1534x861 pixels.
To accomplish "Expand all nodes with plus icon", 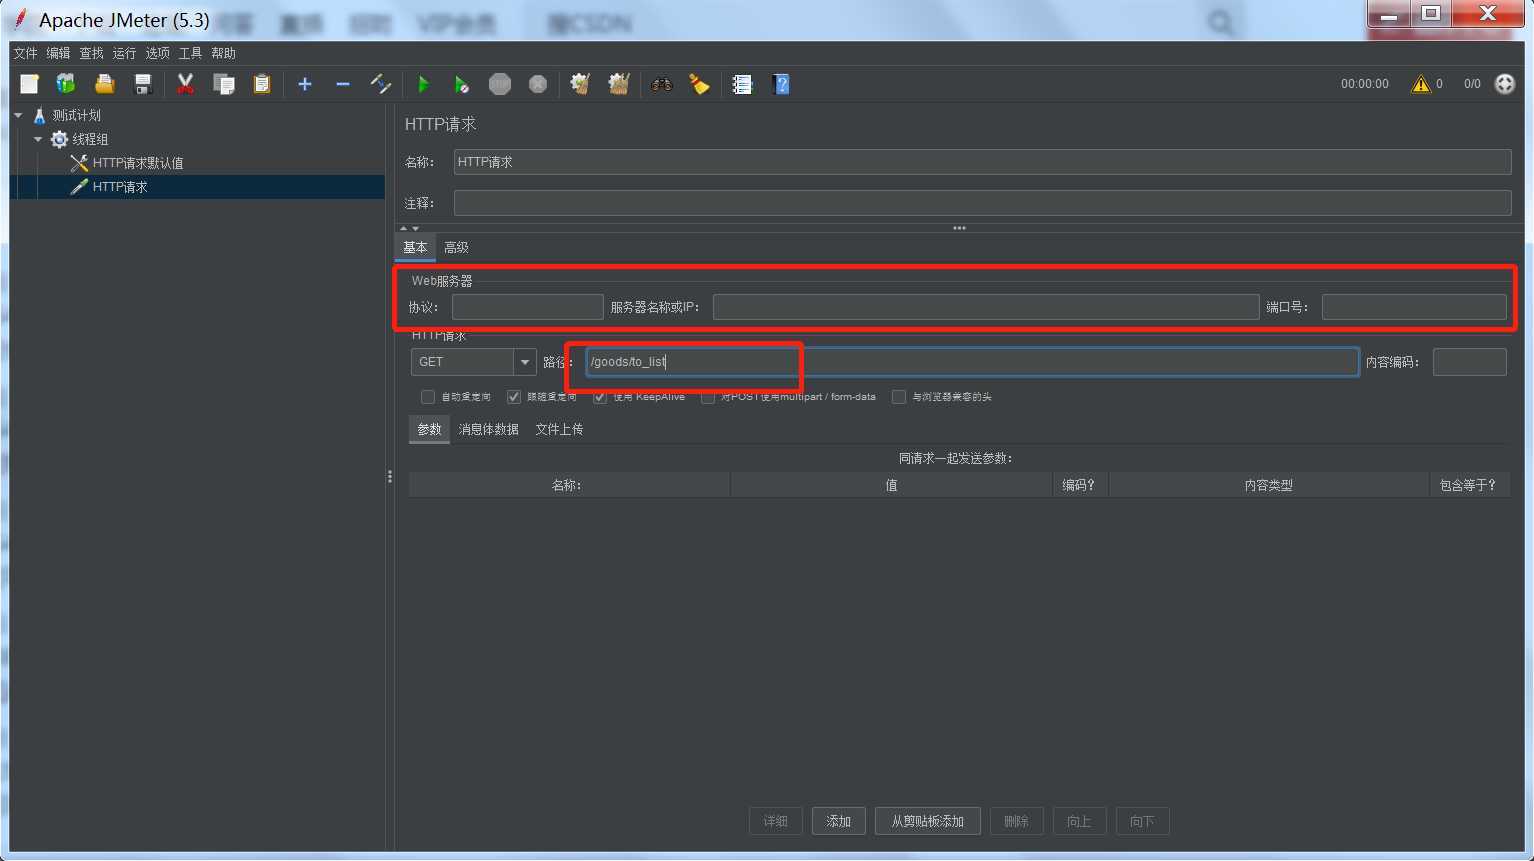I will [305, 84].
